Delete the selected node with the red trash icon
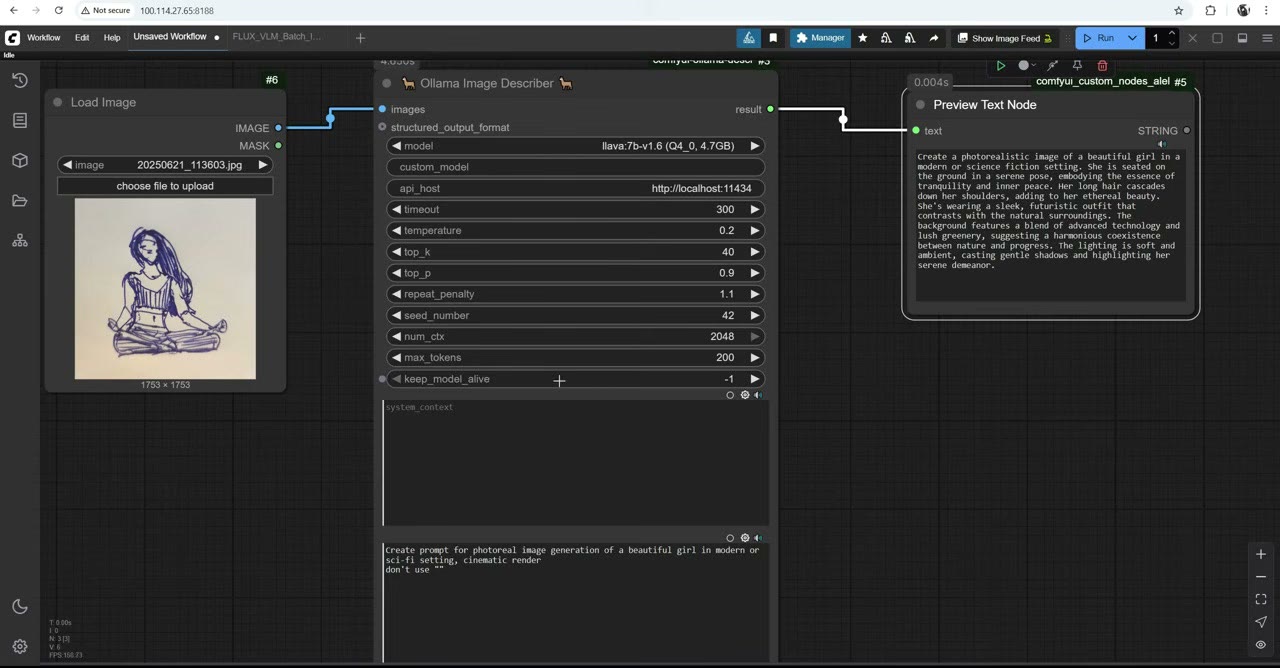 pyautogui.click(x=1102, y=66)
